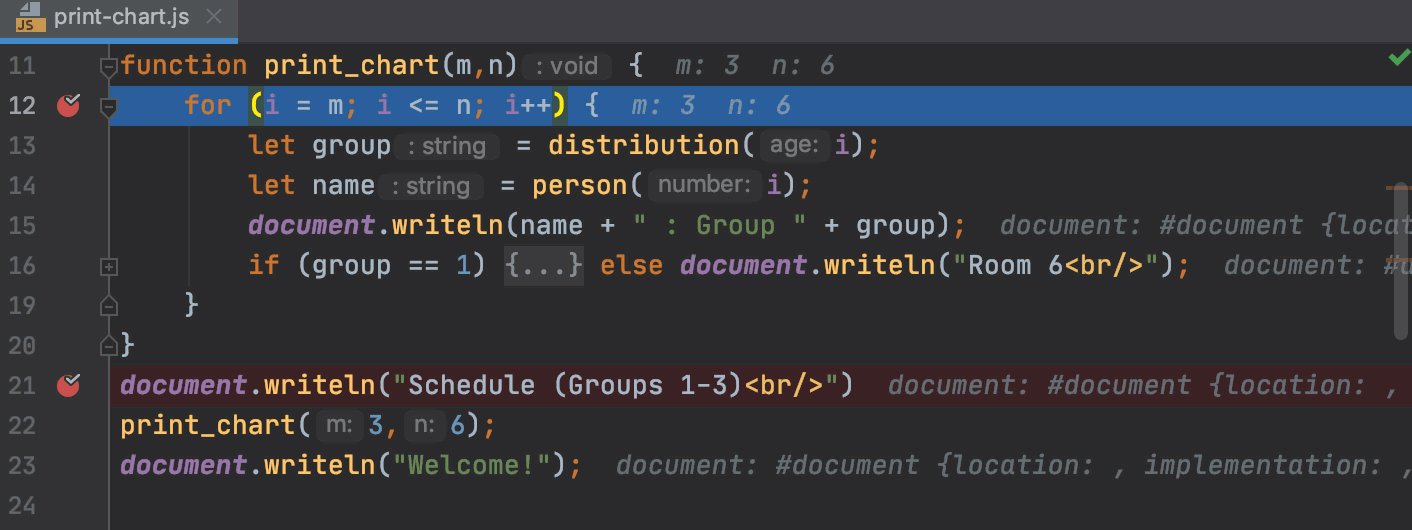Viewport: 1412px width, 530px height.
Task: Click line number 22 in the gutter
Action: pos(22,426)
